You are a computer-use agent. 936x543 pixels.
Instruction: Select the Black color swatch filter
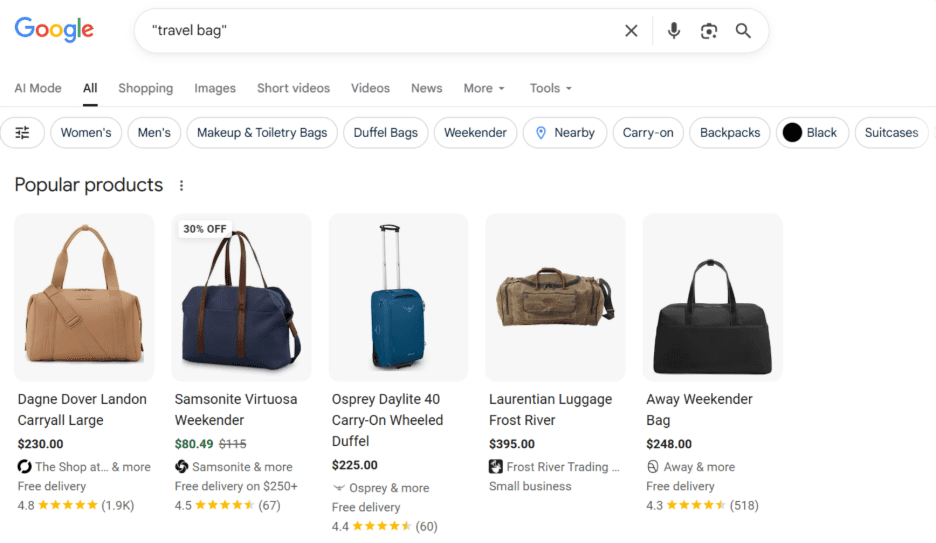tap(792, 132)
